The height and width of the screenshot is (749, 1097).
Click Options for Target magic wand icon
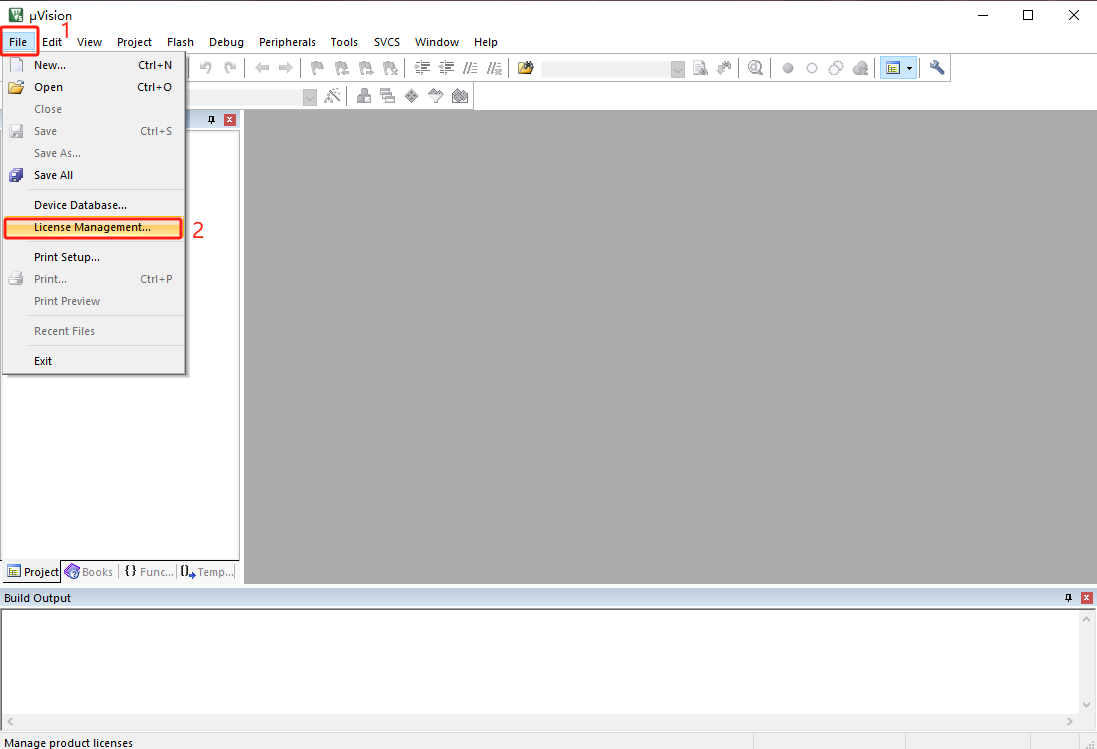(x=332, y=96)
